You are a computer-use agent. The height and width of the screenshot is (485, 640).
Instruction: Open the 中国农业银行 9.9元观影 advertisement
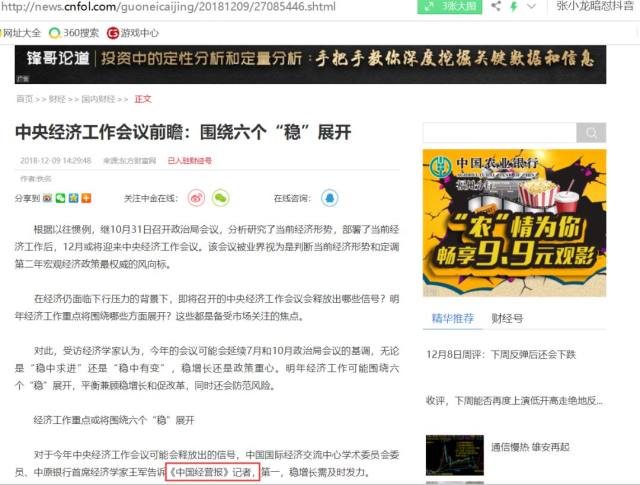[514, 223]
